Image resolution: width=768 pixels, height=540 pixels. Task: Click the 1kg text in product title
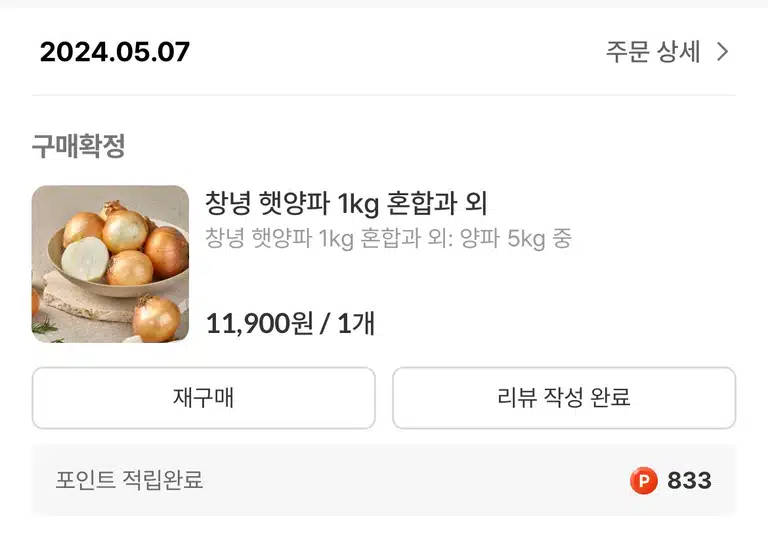coord(358,204)
